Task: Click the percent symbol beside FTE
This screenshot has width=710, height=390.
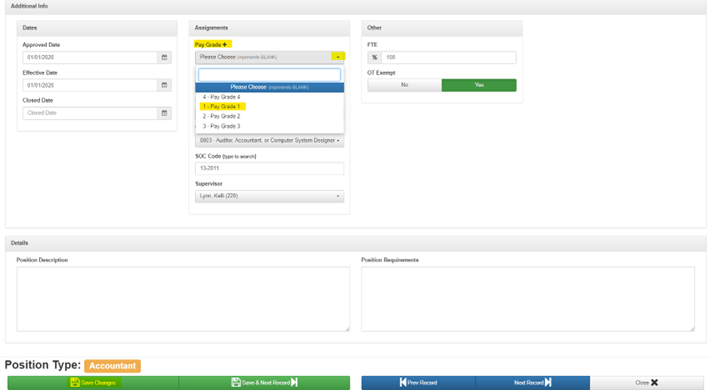Action: click(x=374, y=58)
